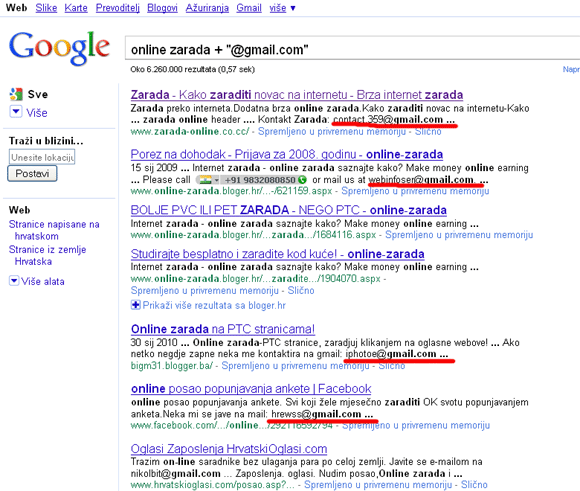Open Online zarada na PTC stranicama result
The height and width of the screenshot is (491, 580).
[223, 329]
